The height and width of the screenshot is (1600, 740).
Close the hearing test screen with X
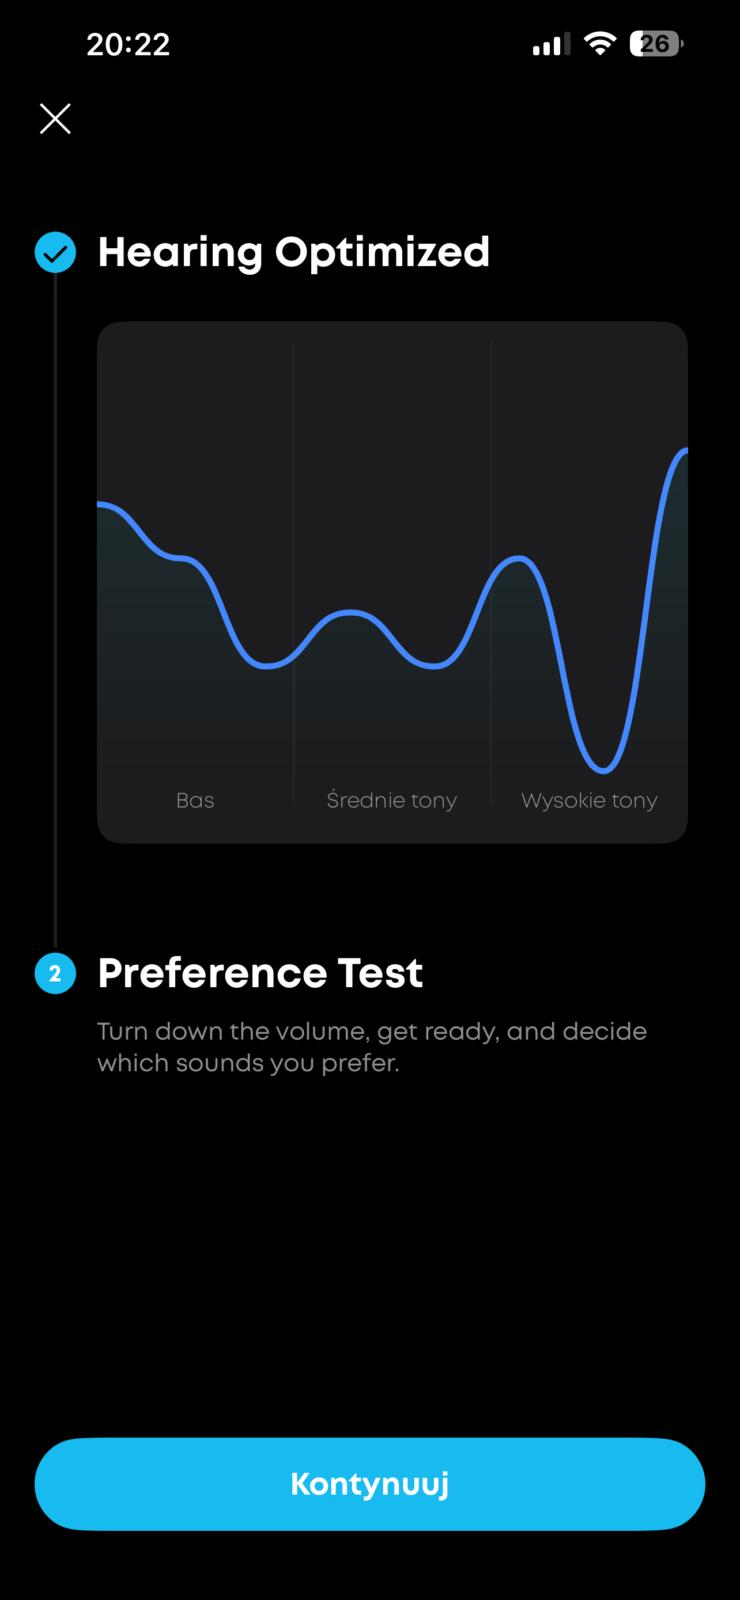click(x=55, y=119)
